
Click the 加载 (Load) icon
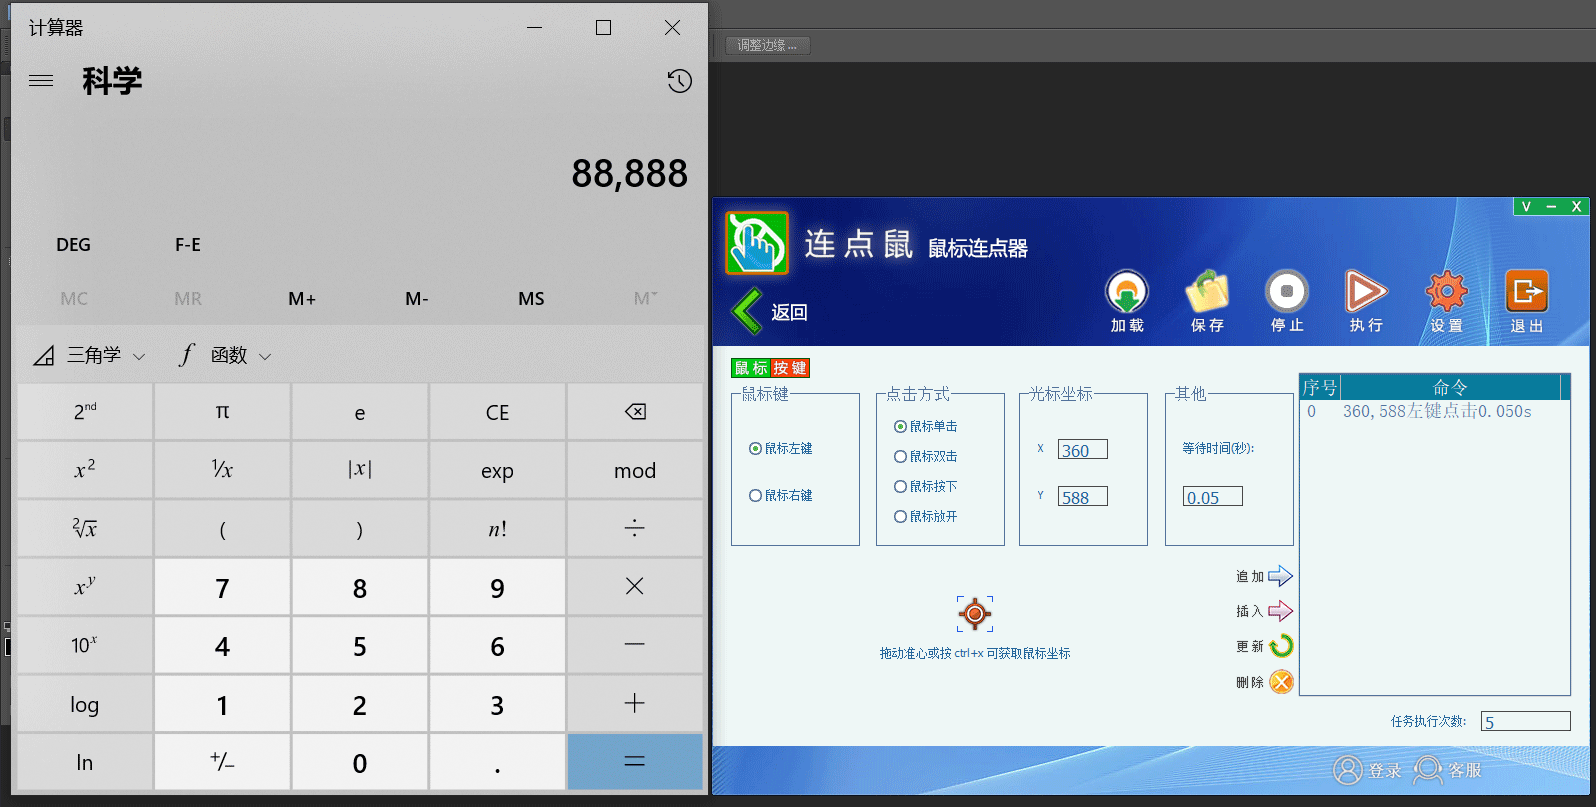[x=1127, y=292]
